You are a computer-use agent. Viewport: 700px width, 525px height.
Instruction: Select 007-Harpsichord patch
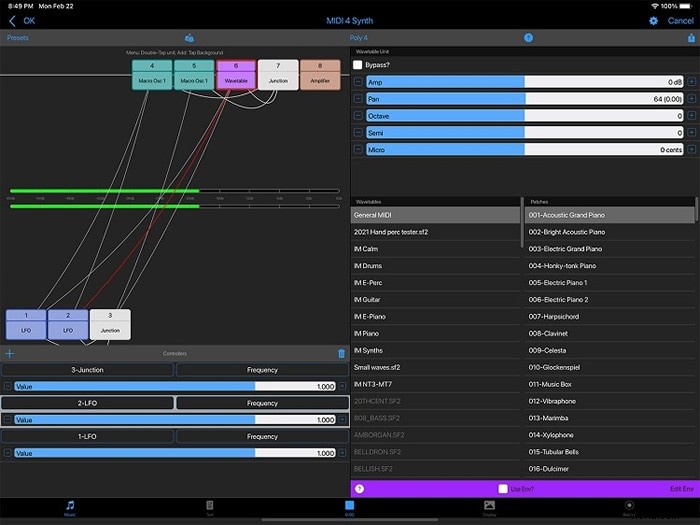pyautogui.click(x=610, y=317)
